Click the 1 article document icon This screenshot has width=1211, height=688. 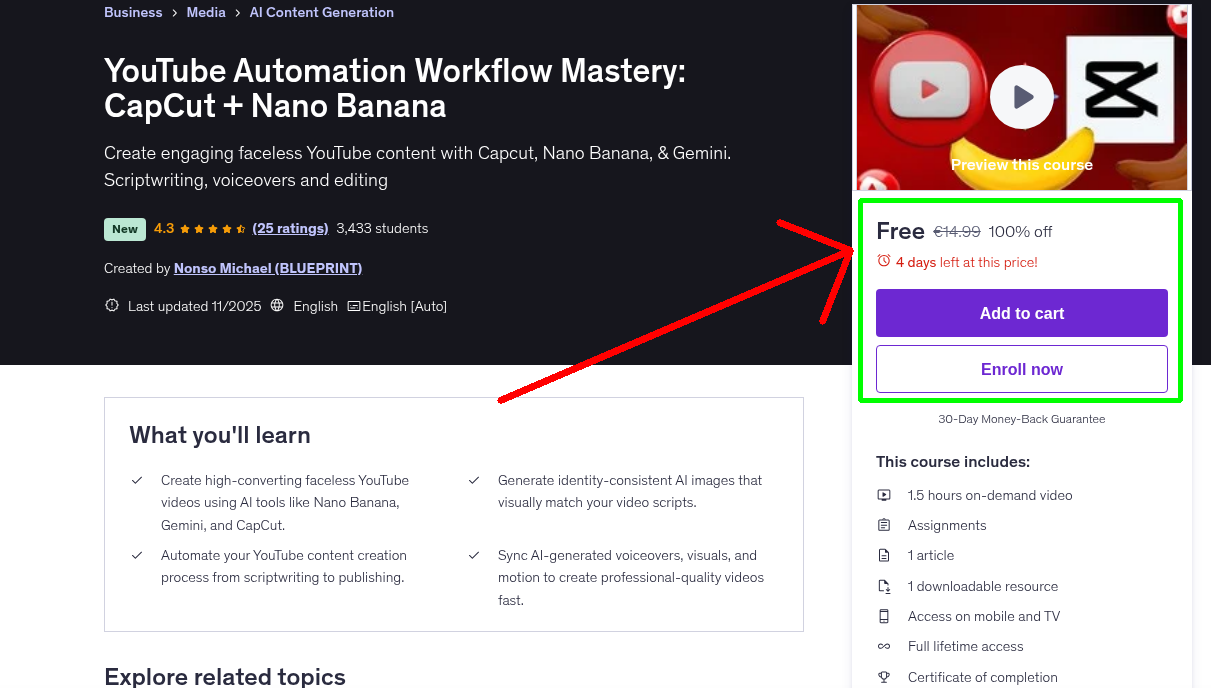[x=884, y=555]
